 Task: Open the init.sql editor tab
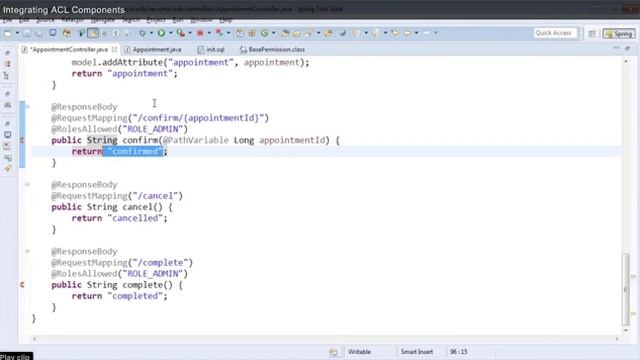pos(215,49)
